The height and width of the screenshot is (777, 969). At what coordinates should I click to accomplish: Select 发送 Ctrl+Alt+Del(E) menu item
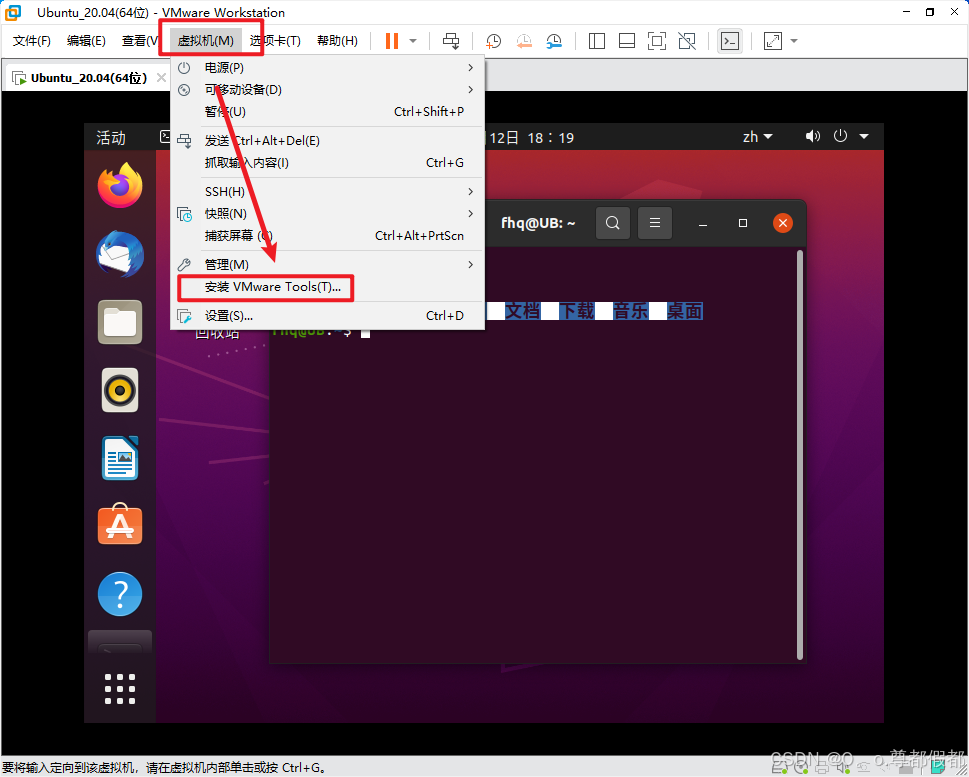click(x=327, y=140)
